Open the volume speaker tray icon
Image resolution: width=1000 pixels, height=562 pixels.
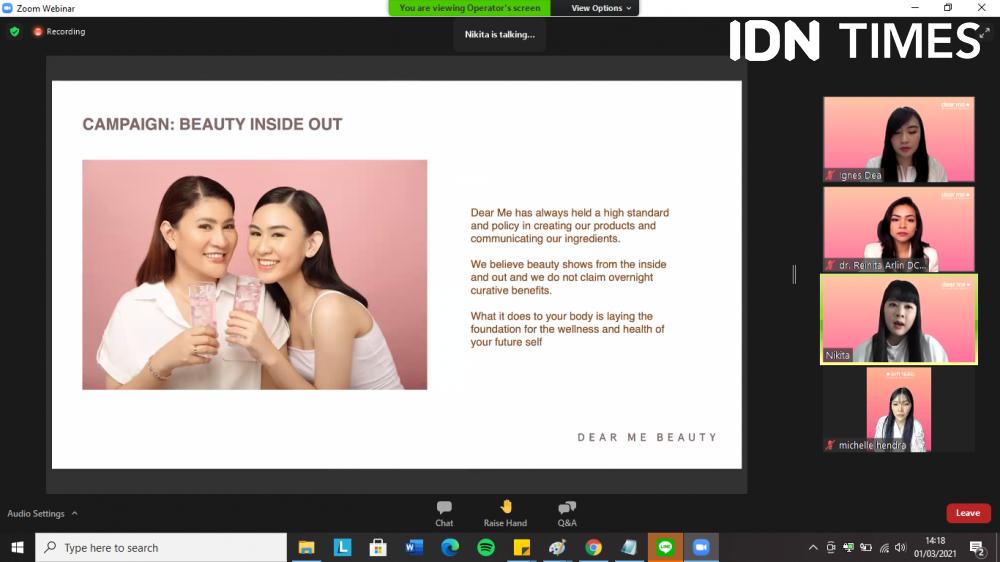coord(901,547)
